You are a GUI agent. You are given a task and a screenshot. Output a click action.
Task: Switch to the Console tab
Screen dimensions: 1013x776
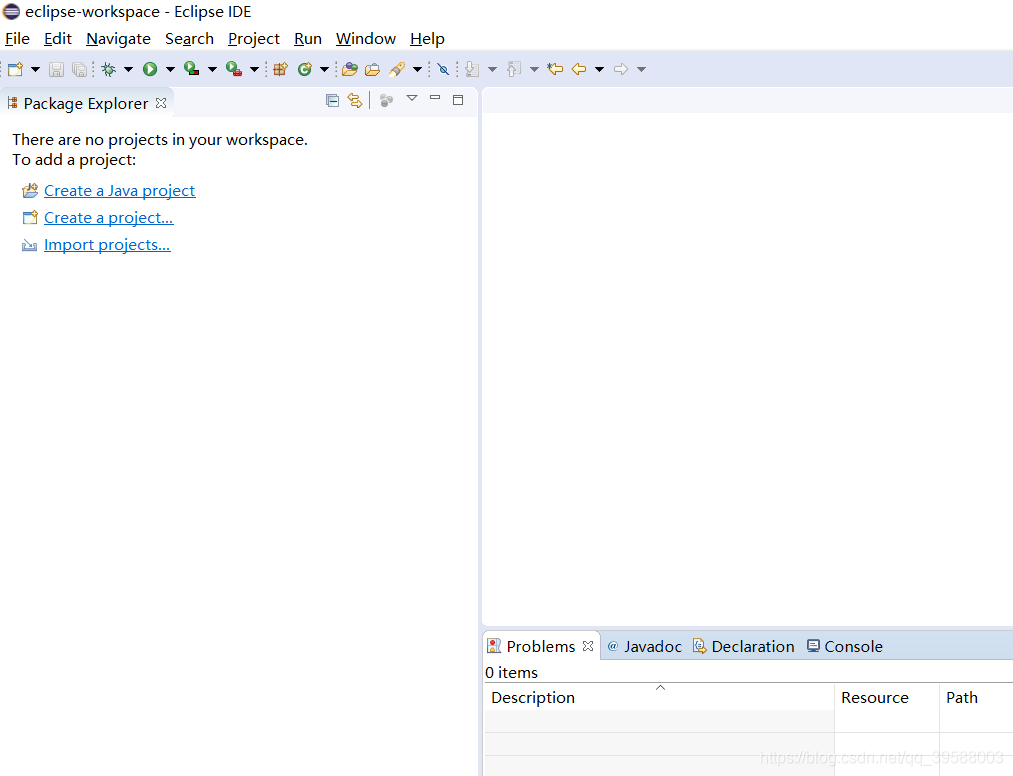click(x=845, y=646)
